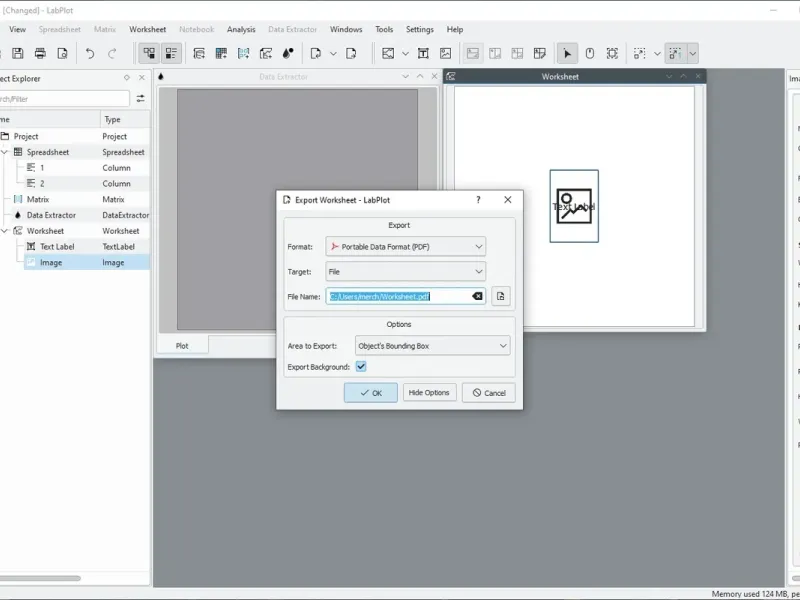The image size is (800, 600).
Task: Click the Type column header
Action: tap(125, 119)
